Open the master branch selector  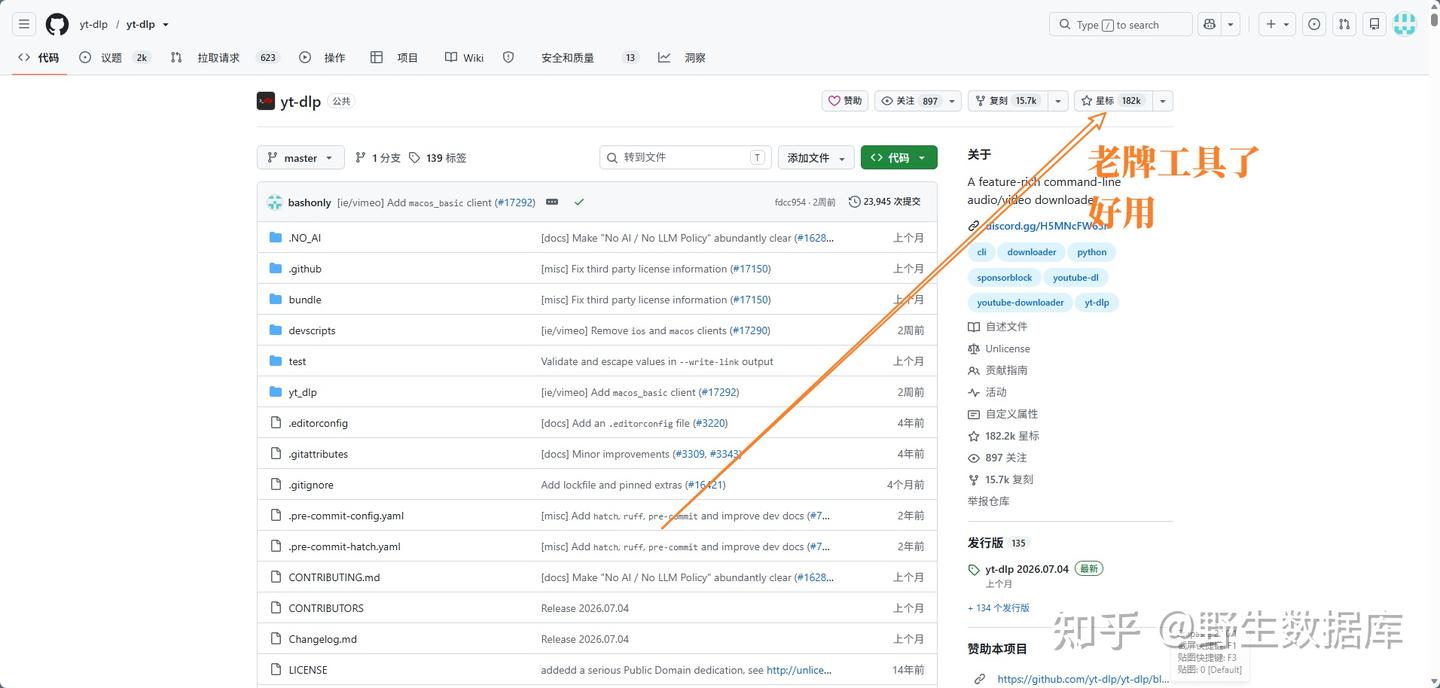[301, 158]
